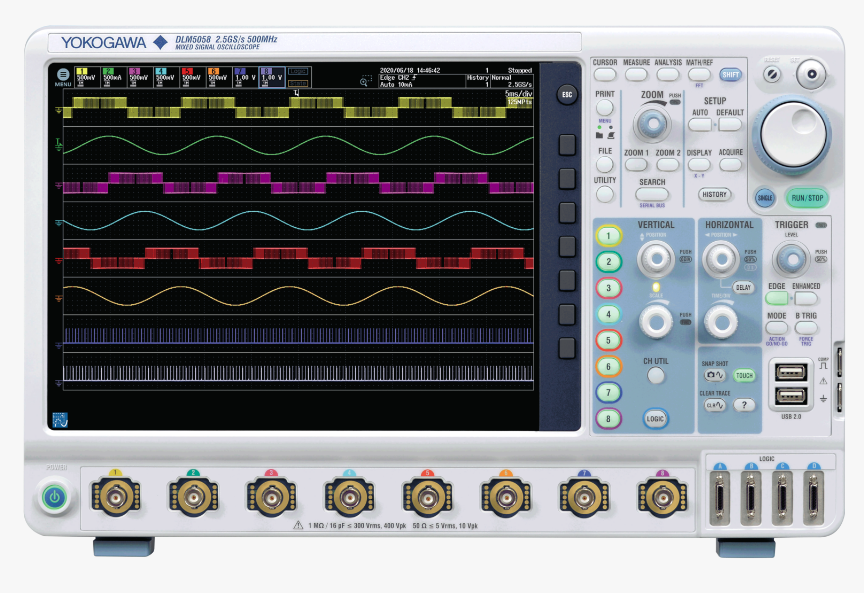Image resolution: width=864 pixels, height=593 pixels.
Task: Click the vertical POSITION knob
Action: point(656,259)
